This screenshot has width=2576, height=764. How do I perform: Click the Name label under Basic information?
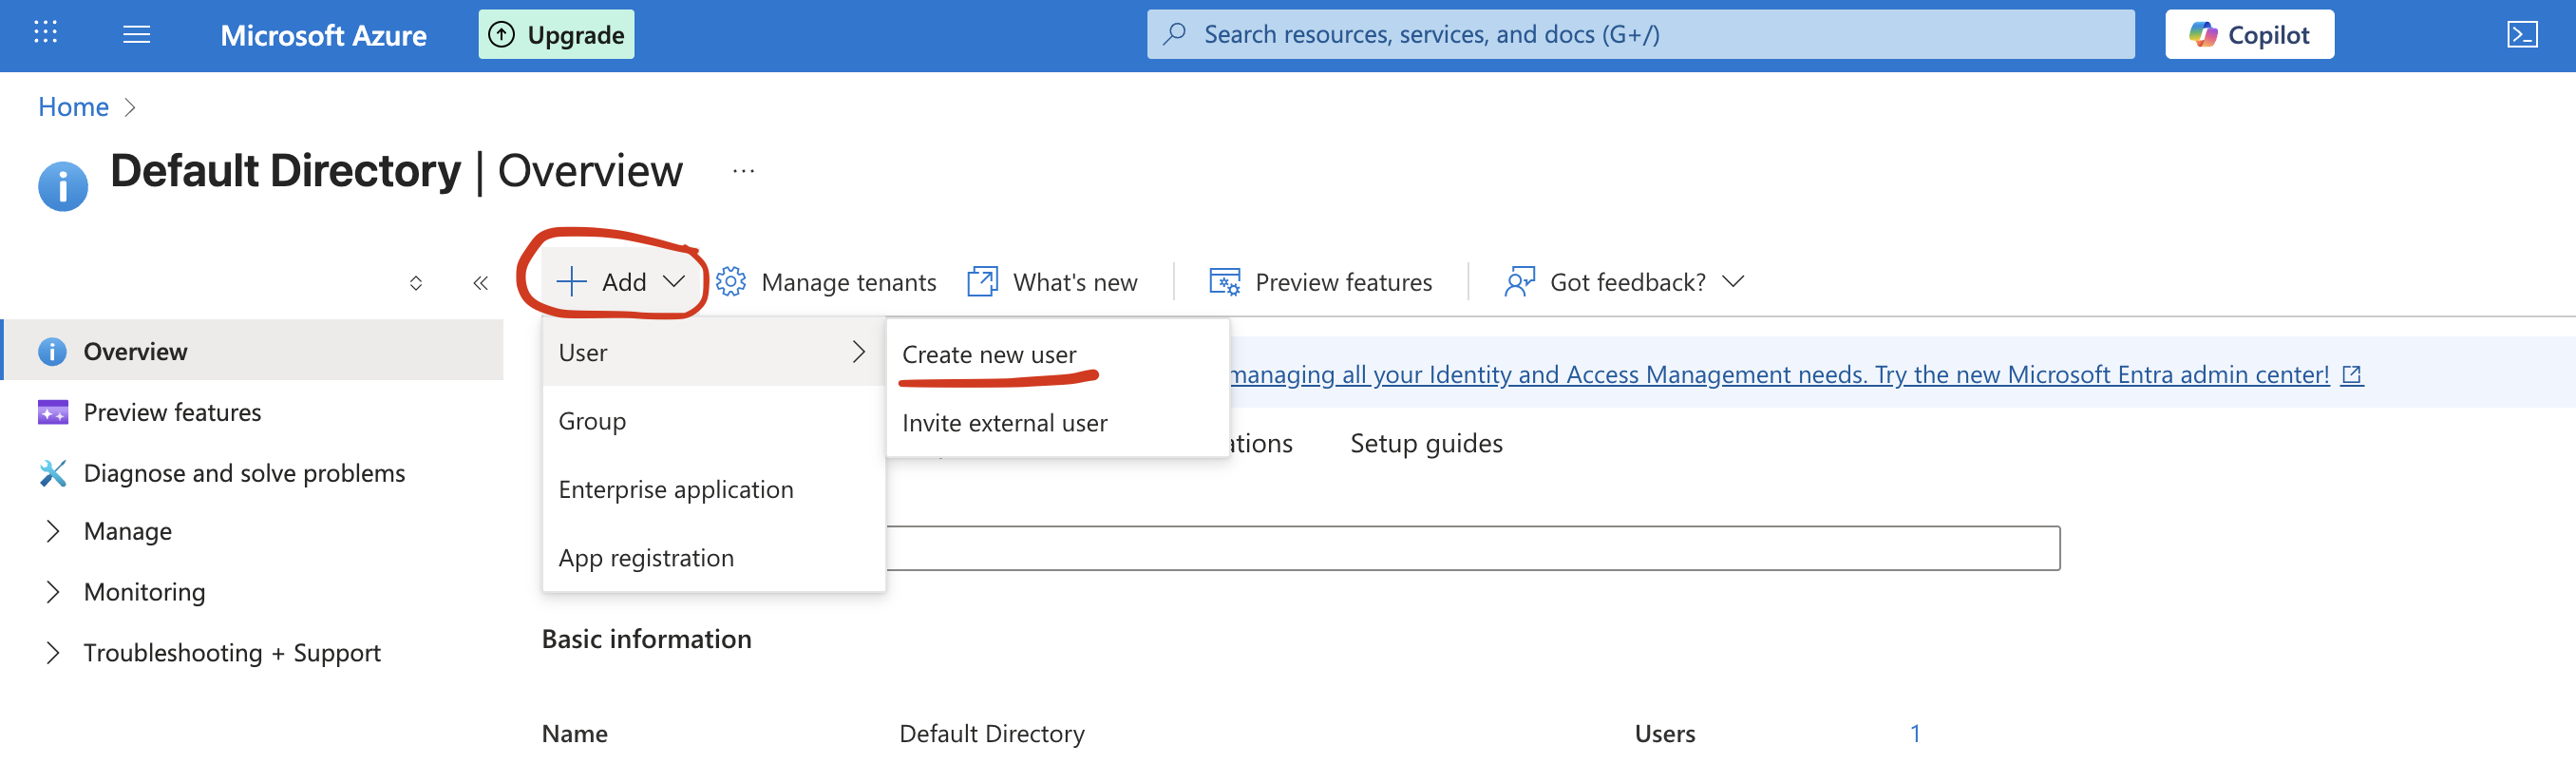pyautogui.click(x=574, y=734)
